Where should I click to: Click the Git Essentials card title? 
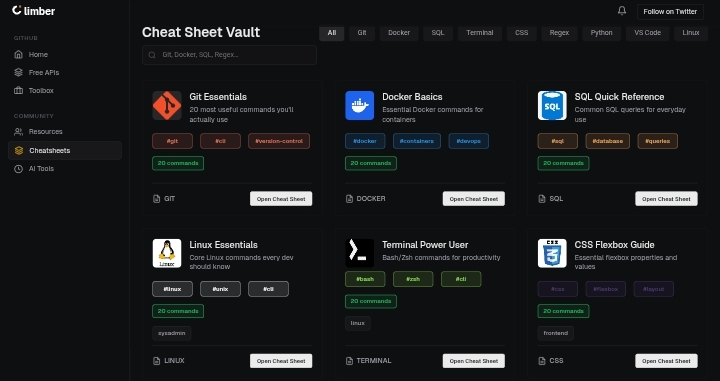[x=218, y=97]
